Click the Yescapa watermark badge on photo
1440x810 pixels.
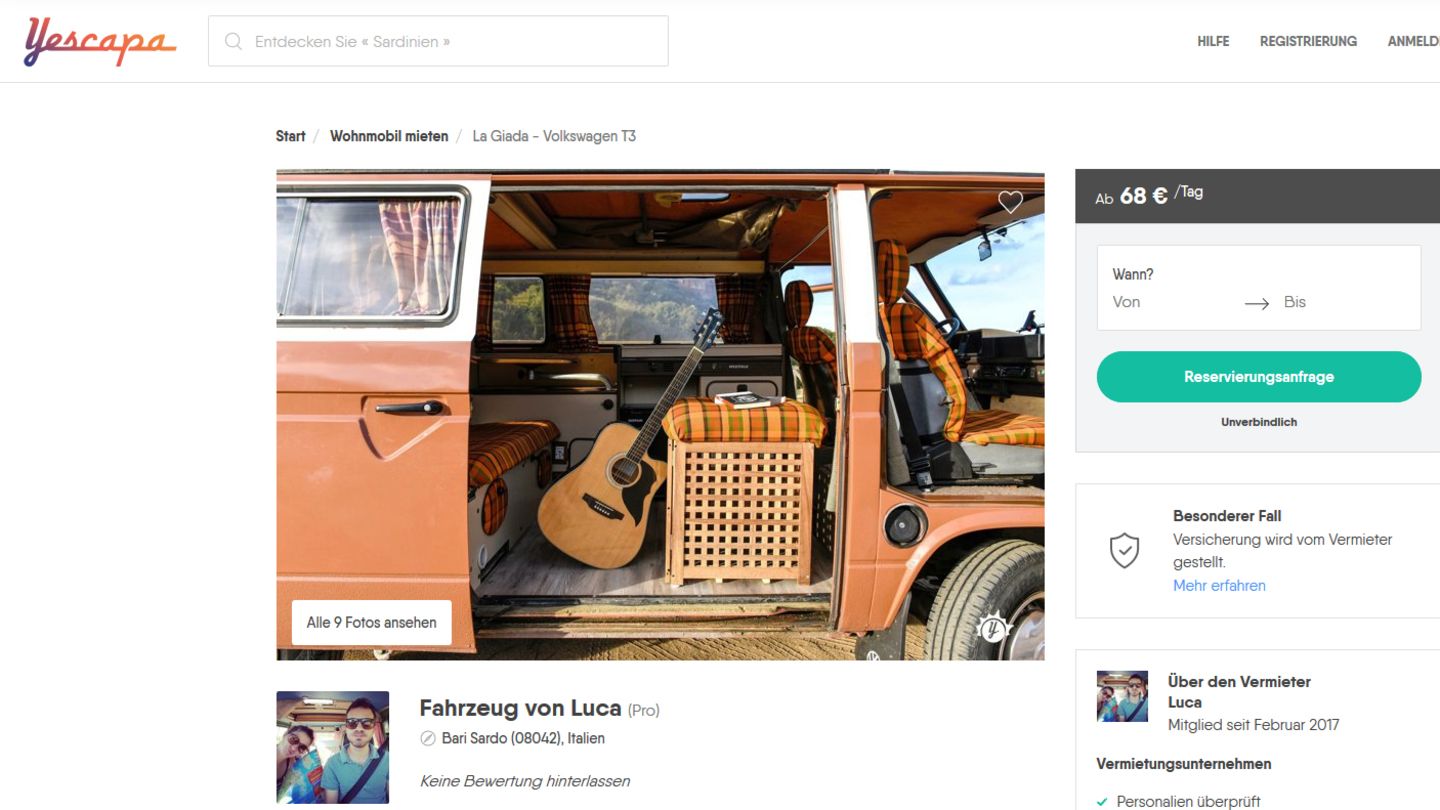[993, 629]
